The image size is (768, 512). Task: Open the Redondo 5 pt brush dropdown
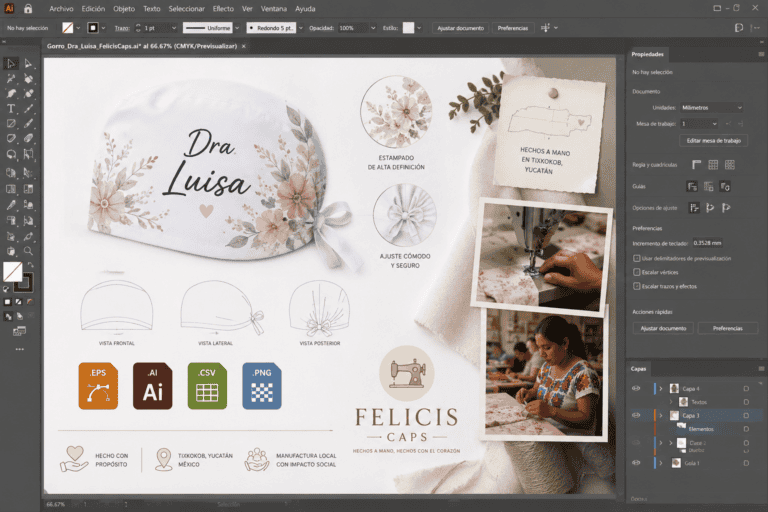pyautogui.click(x=301, y=28)
